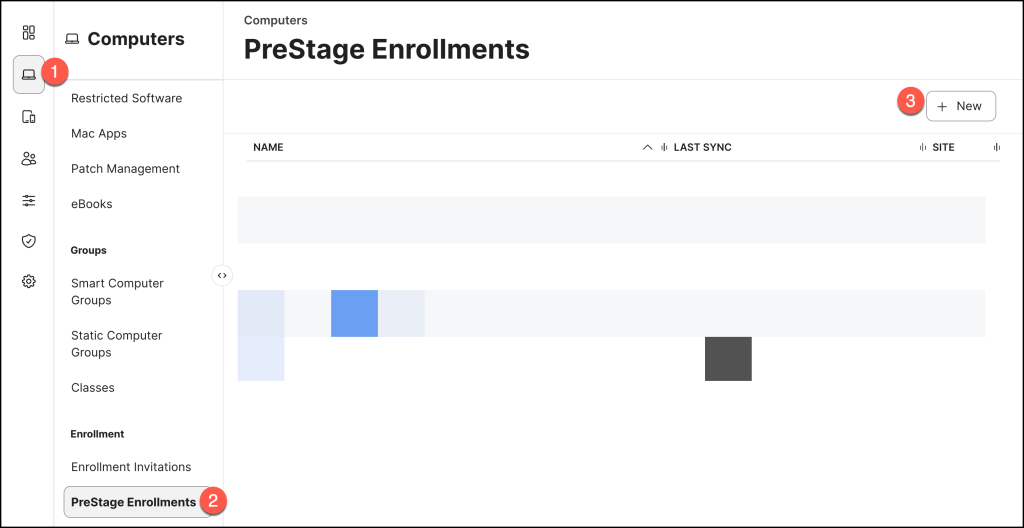Open Static Computer Groups

point(116,344)
